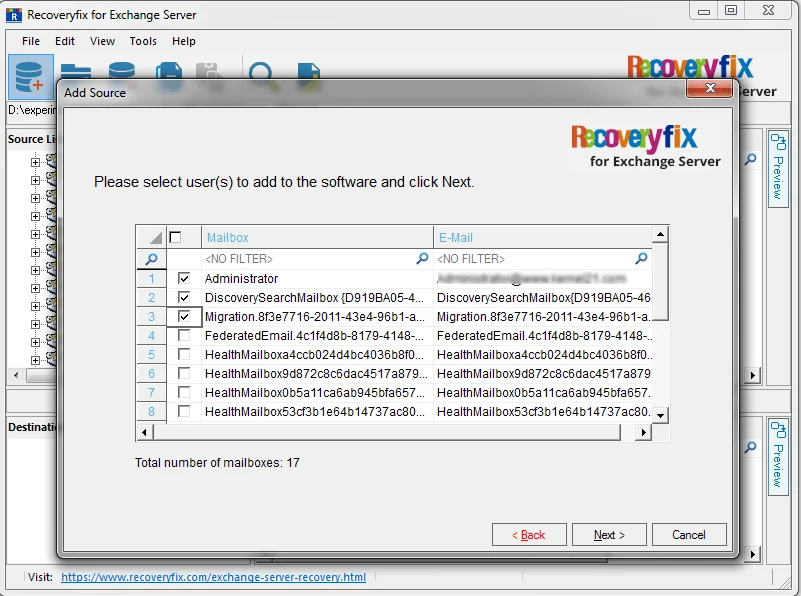Image resolution: width=801 pixels, height=596 pixels.
Task: Close the Add Source dialog
Action: (x=710, y=88)
